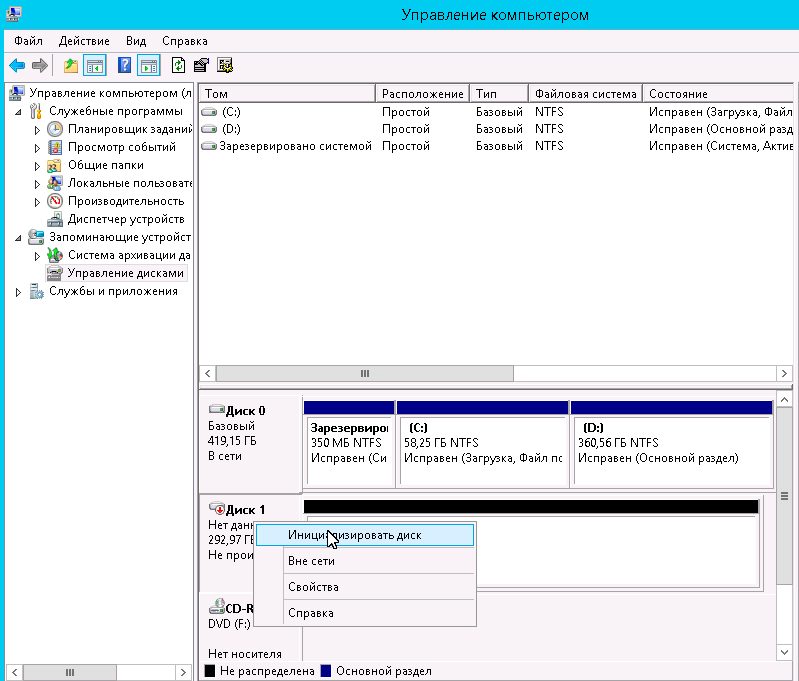The image size is (799, 681).
Task: Select Инициализировать диск from the context menu
Action: pos(354,535)
